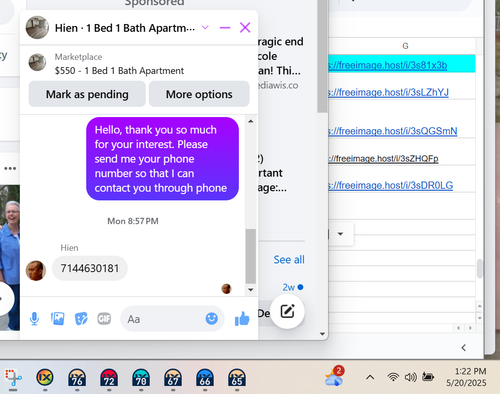Click the Facebook page scroll down arrow
The height and width of the screenshot is (394, 500).
pyautogui.click(x=322, y=334)
